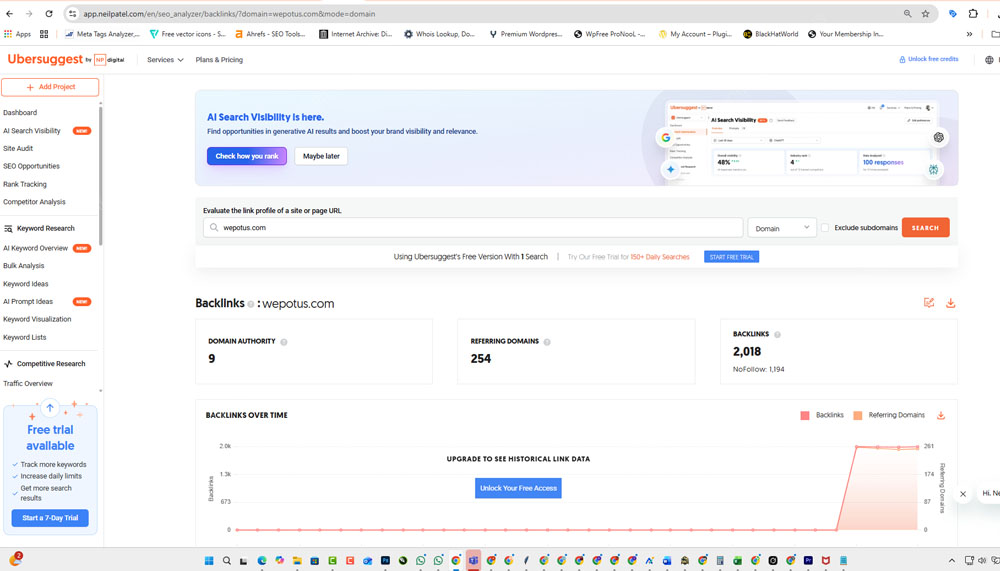Open Dashboard in the sidebar

pos(20,112)
